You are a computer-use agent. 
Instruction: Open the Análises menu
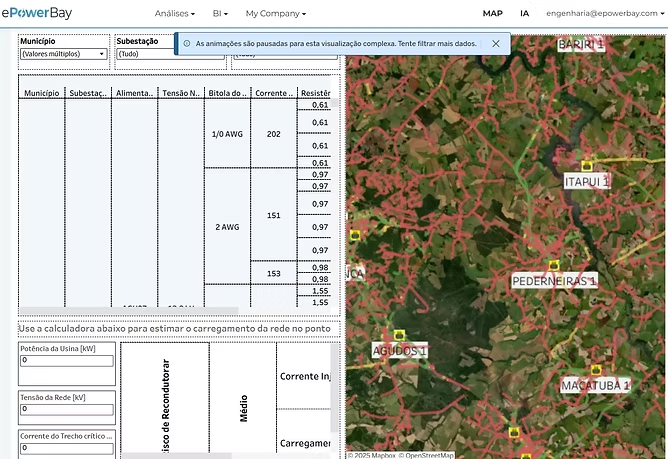pyautogui.click(x=177, y=13)
